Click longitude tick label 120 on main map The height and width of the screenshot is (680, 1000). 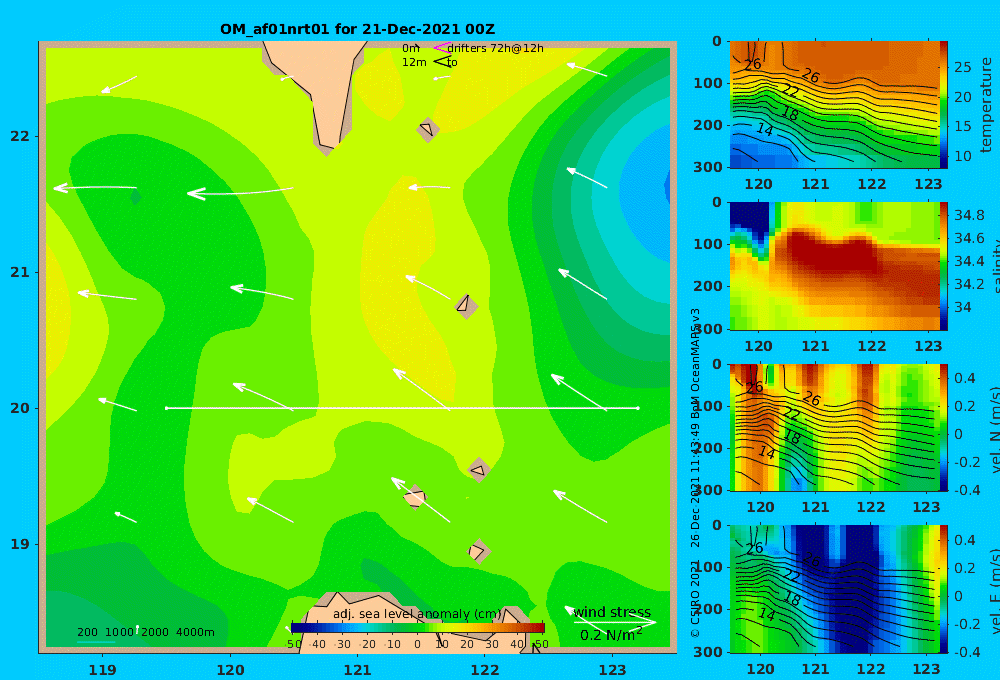[x=230, y=670]
